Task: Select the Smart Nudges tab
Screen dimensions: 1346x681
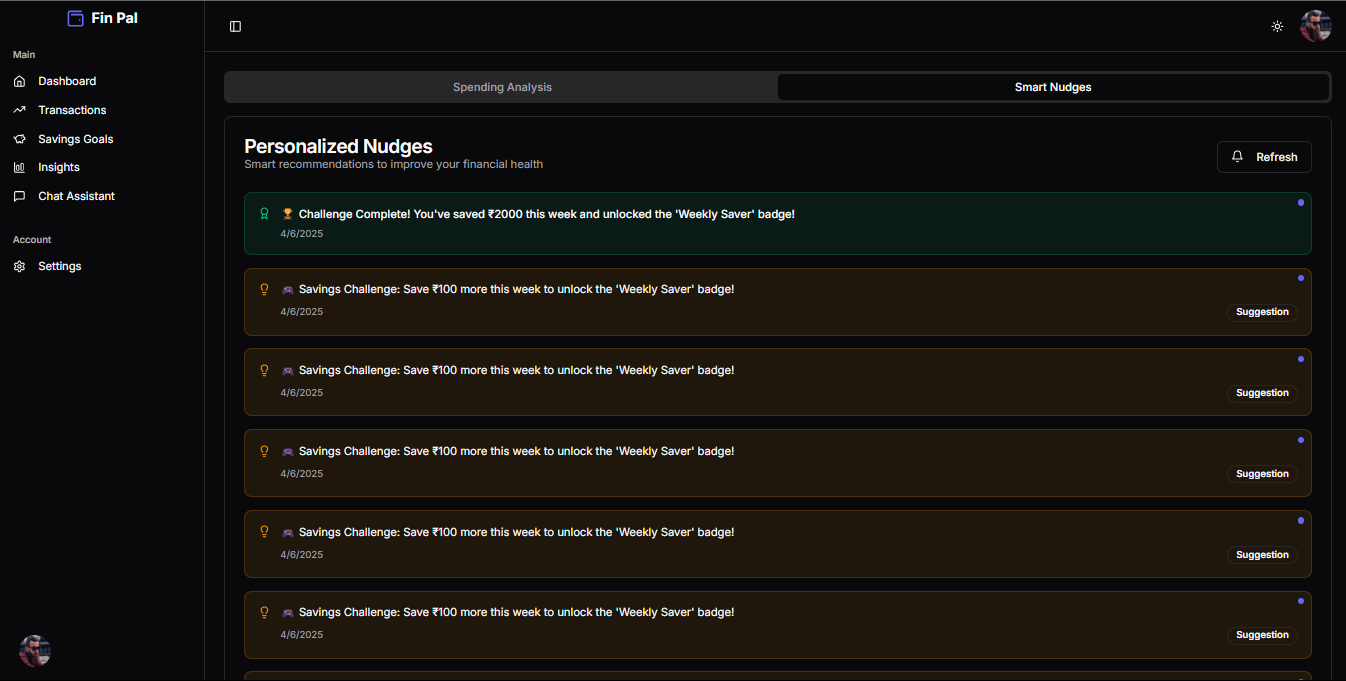Action: pos(1053,87)
